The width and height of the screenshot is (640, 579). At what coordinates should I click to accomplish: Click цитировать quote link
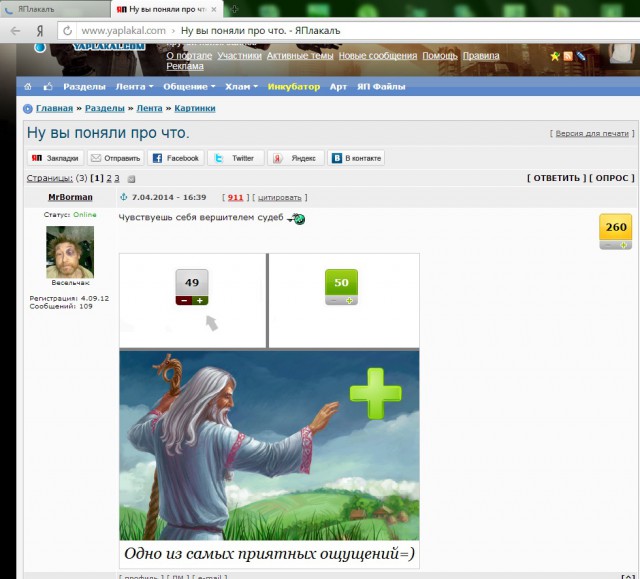click(x=280, y=197)
